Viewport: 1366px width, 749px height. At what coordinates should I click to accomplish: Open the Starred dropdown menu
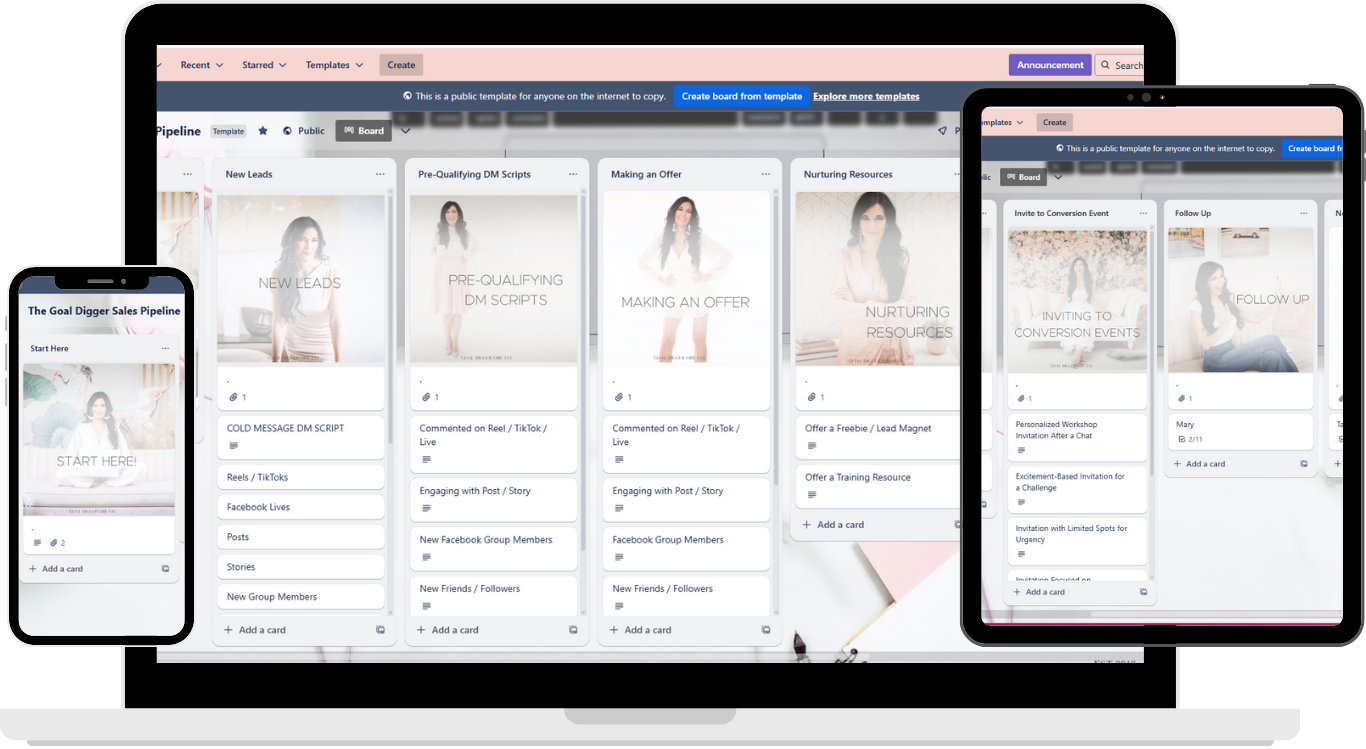coord(264,65)
